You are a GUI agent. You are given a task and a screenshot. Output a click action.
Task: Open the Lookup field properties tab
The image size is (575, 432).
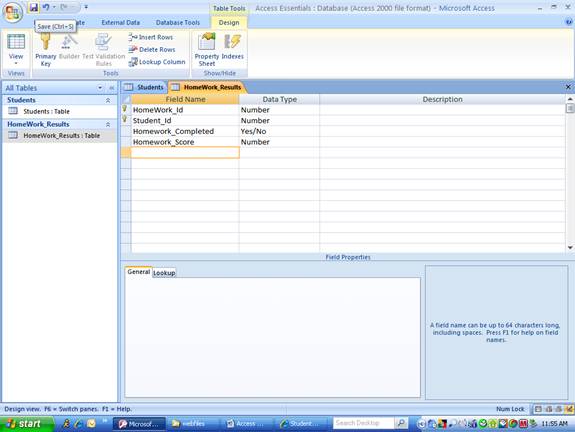164,273
